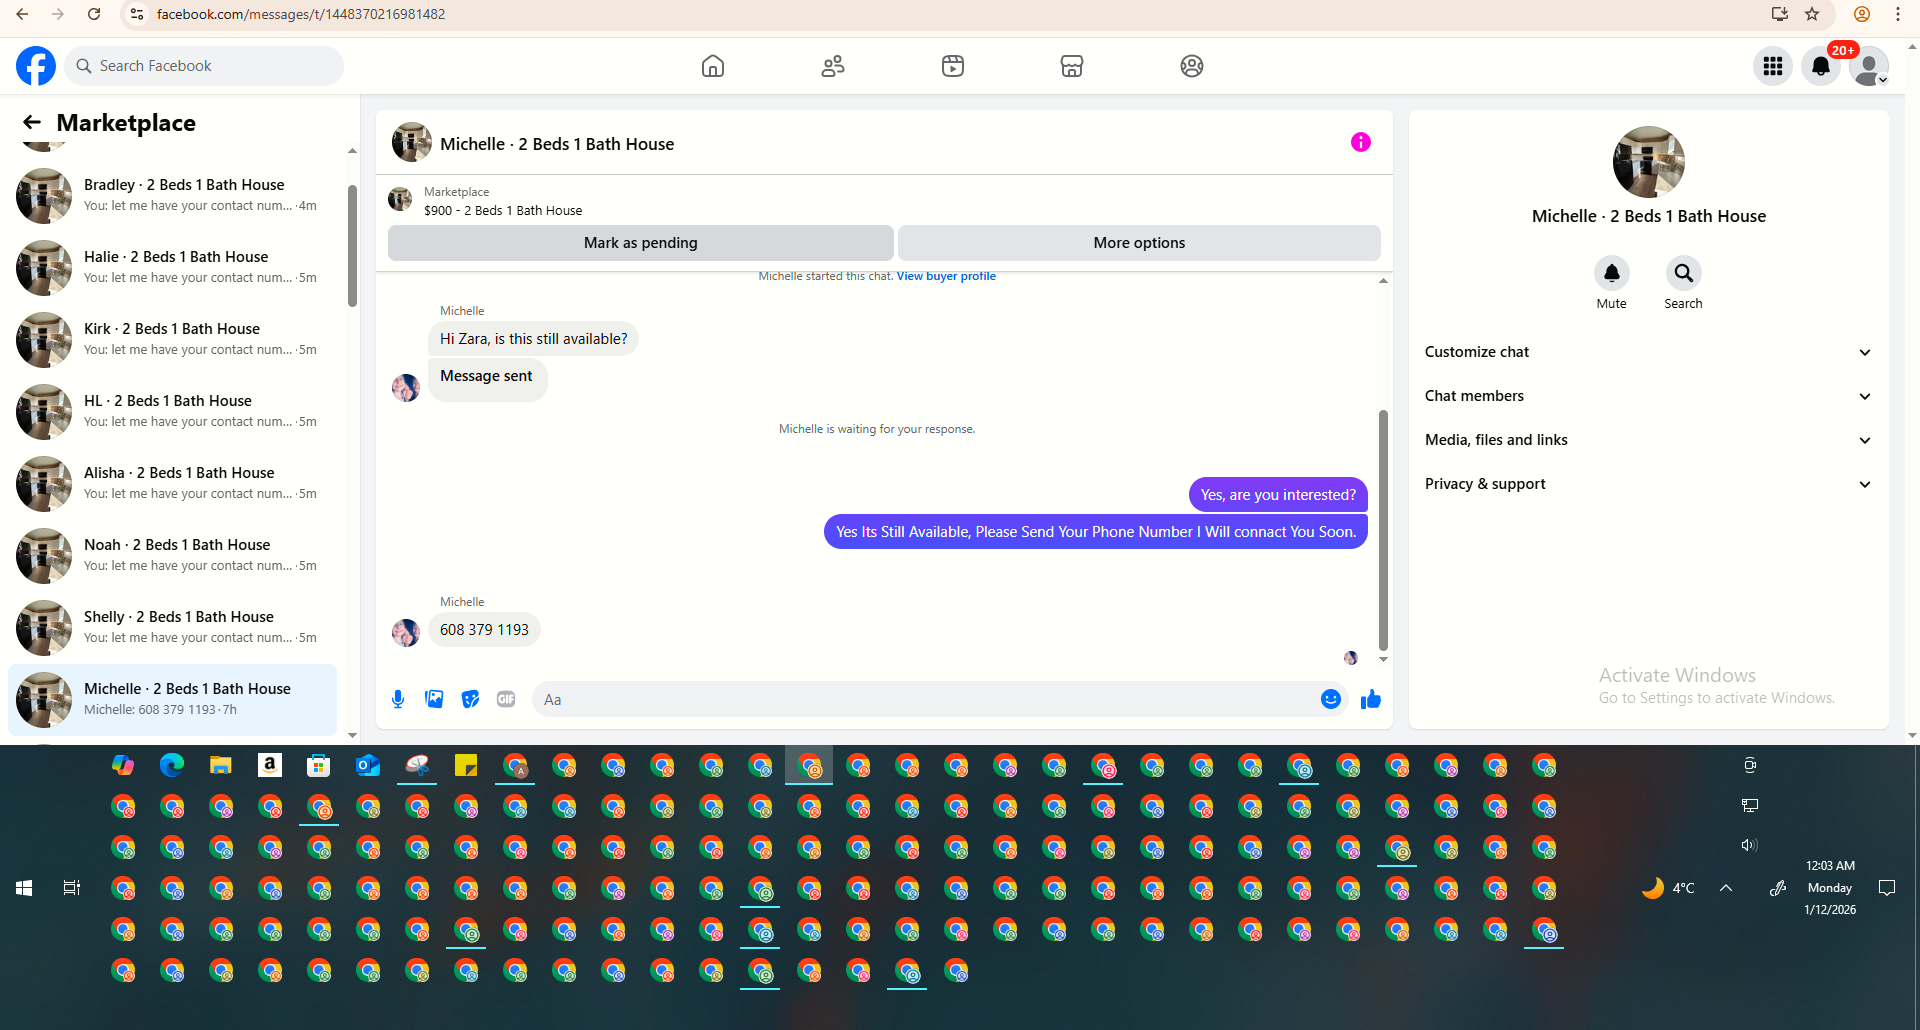Open the Noah conversation

point(172,555)
